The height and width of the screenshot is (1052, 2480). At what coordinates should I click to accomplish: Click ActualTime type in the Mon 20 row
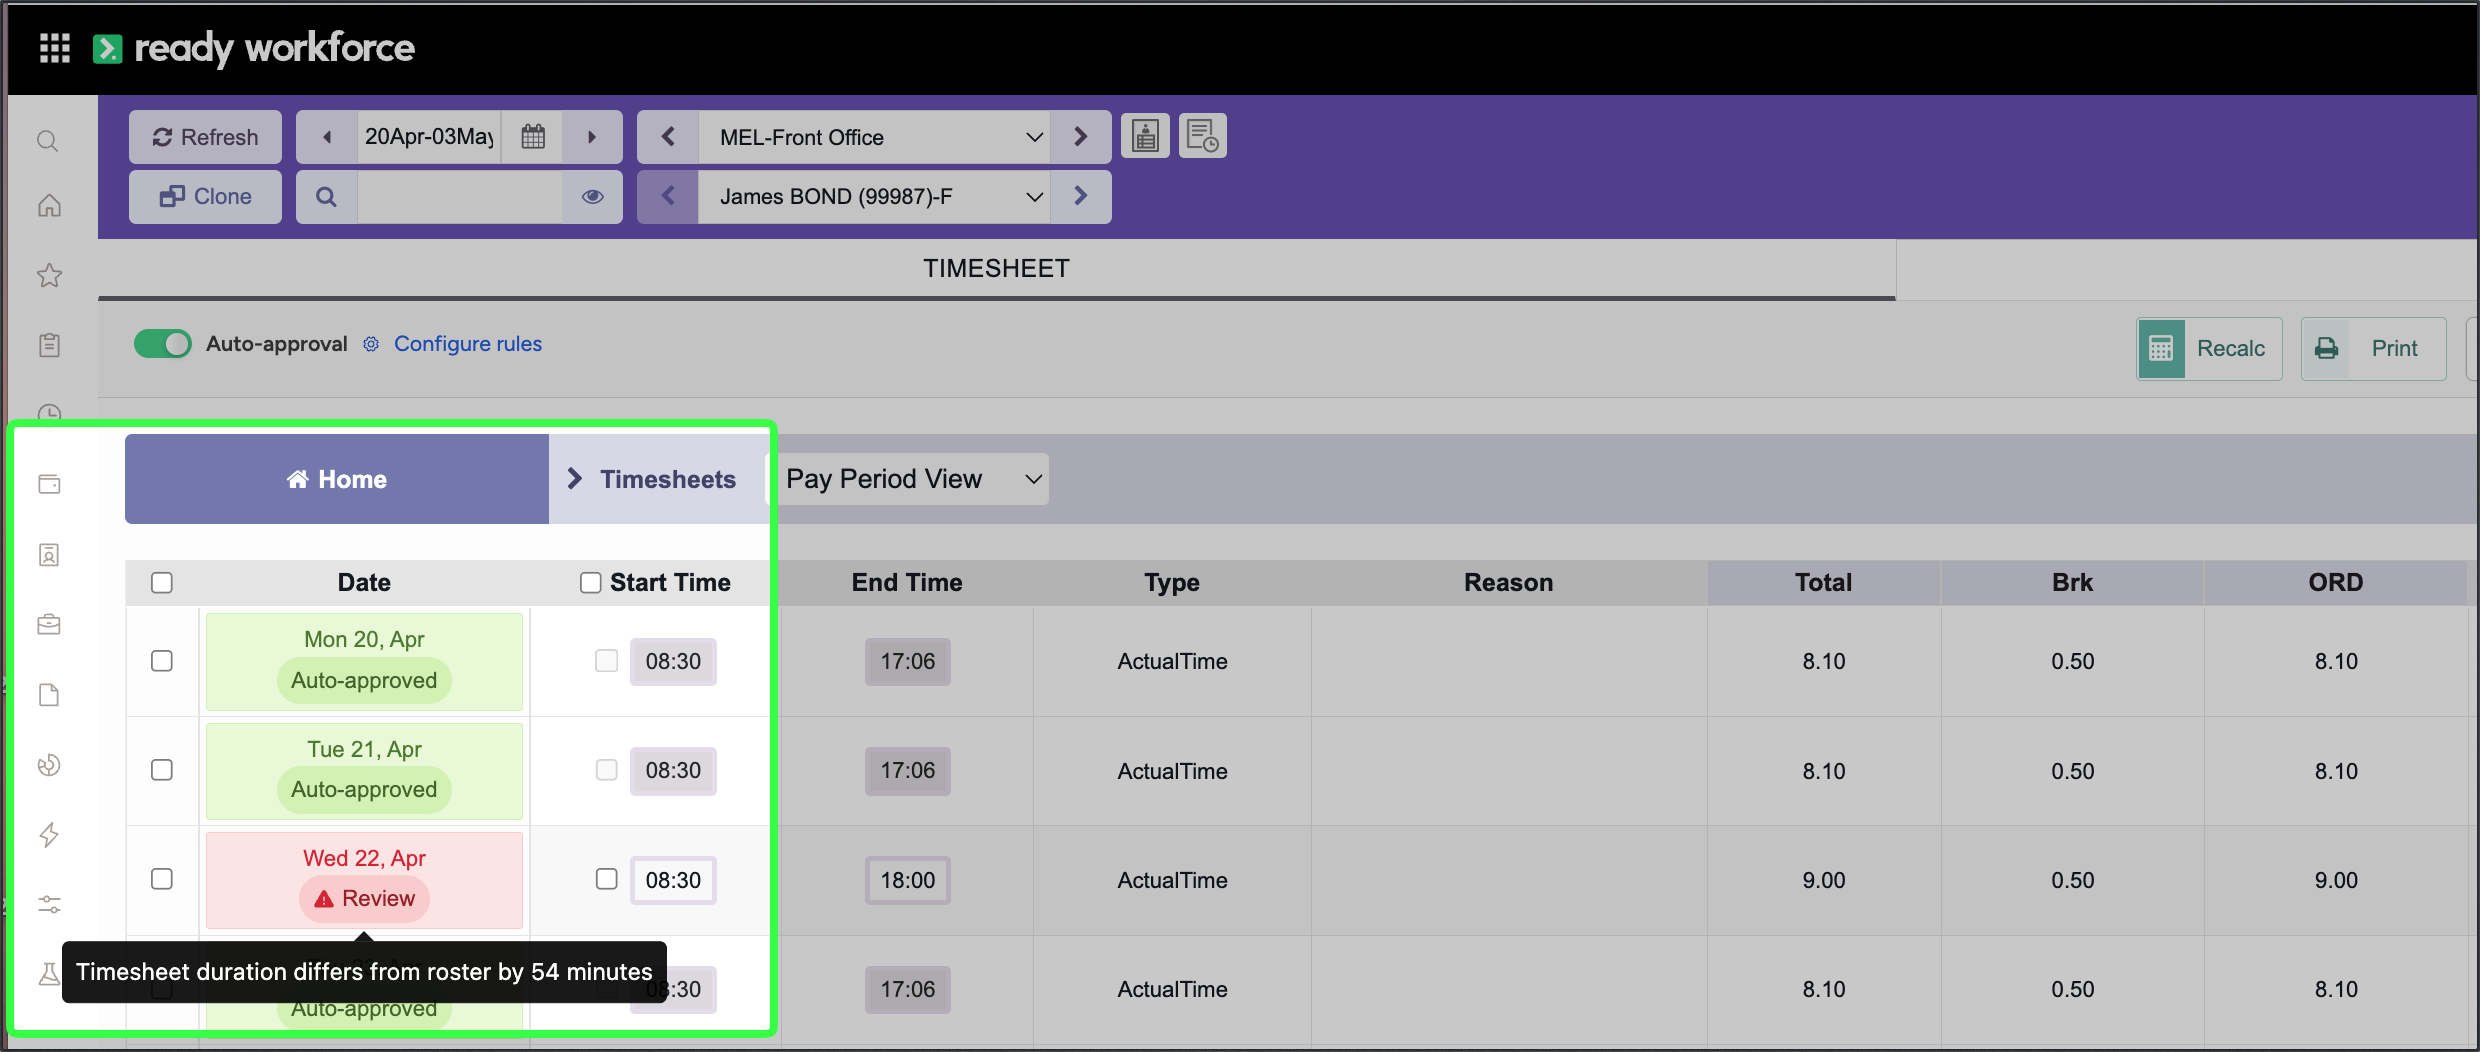click(x=1172, y=661)
